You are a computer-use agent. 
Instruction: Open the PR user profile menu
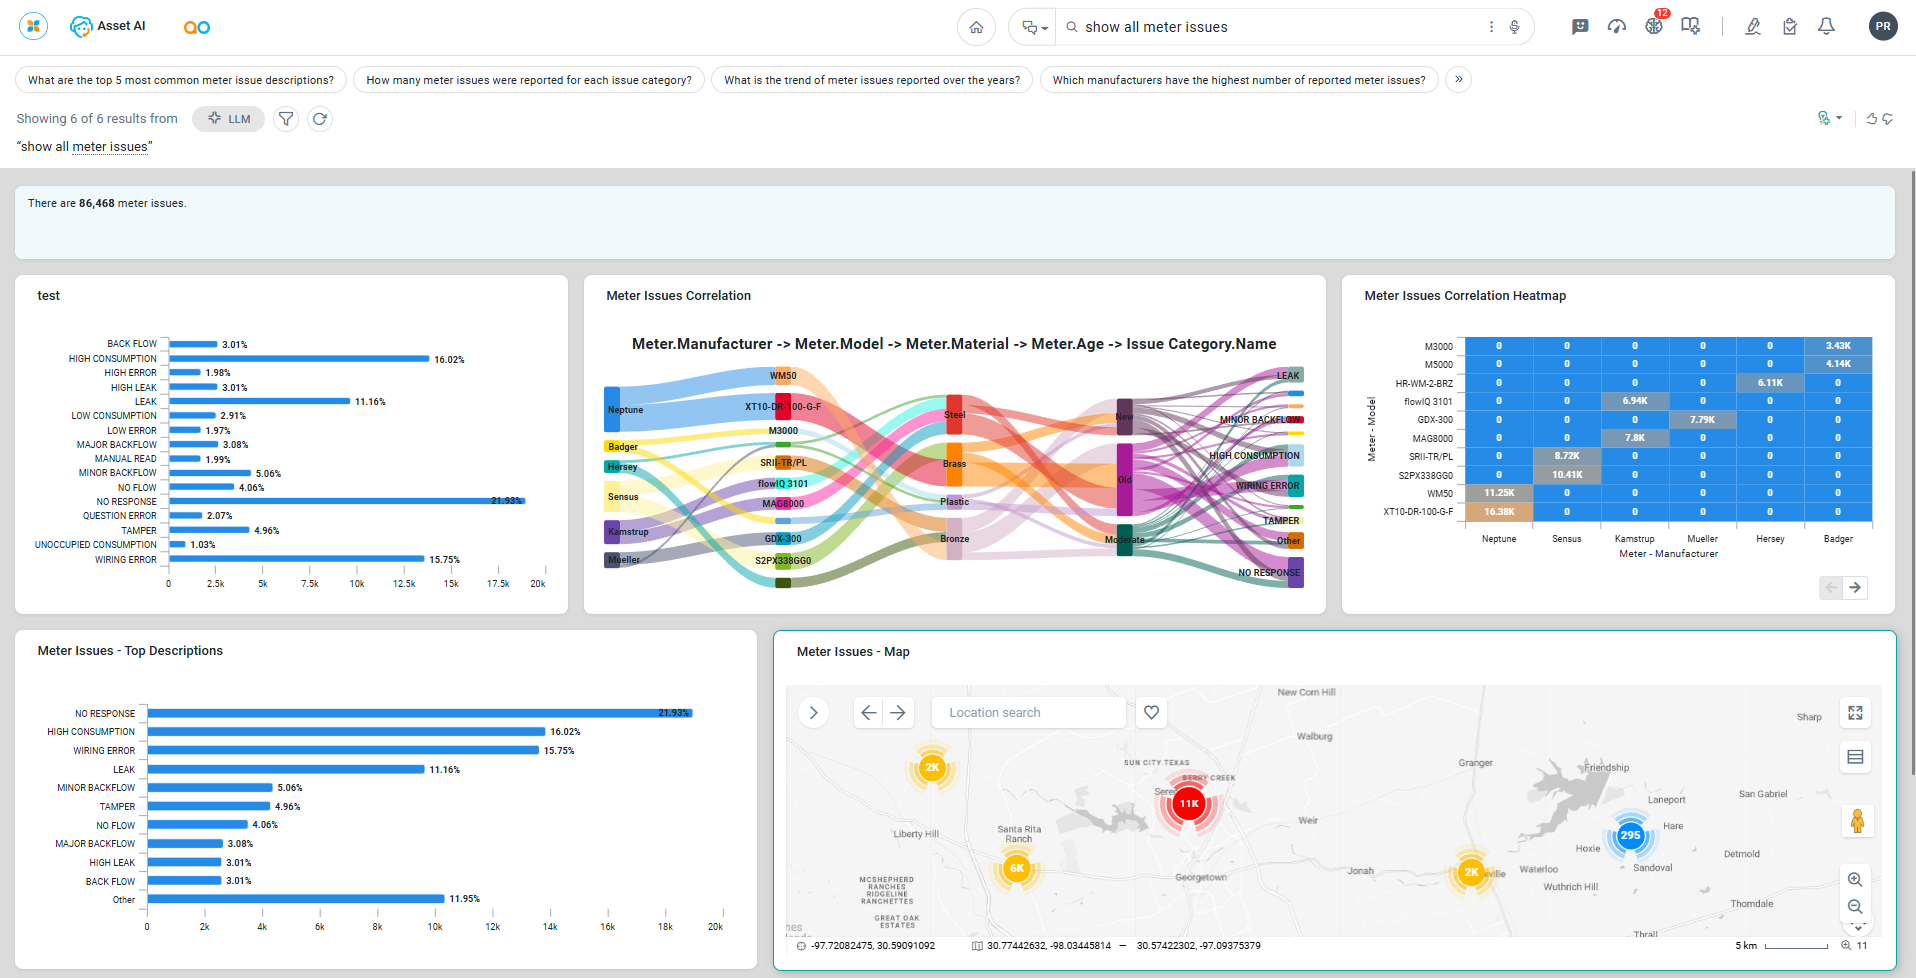click(x=1883, y=27)
